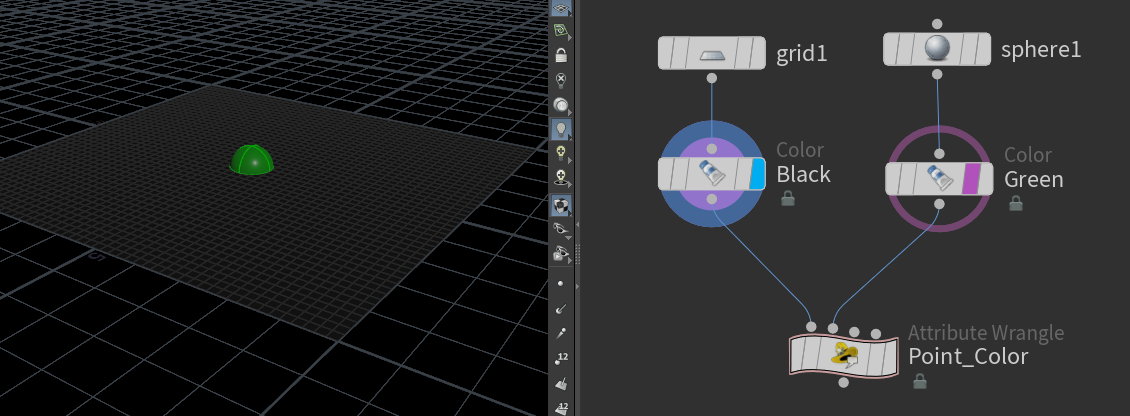The width and height of the screenshot is (1130, 416).
Task: Toggle display point trails icon
Action: [561, 333]
